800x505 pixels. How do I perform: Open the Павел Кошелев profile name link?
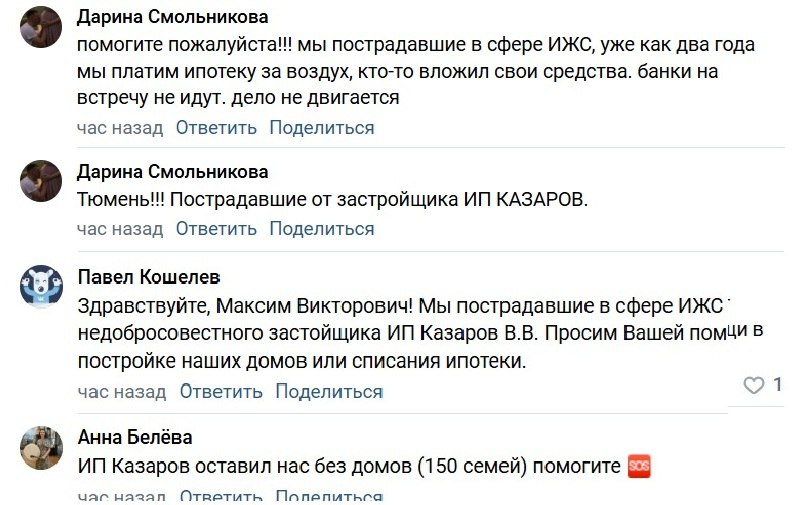point(149,276)
